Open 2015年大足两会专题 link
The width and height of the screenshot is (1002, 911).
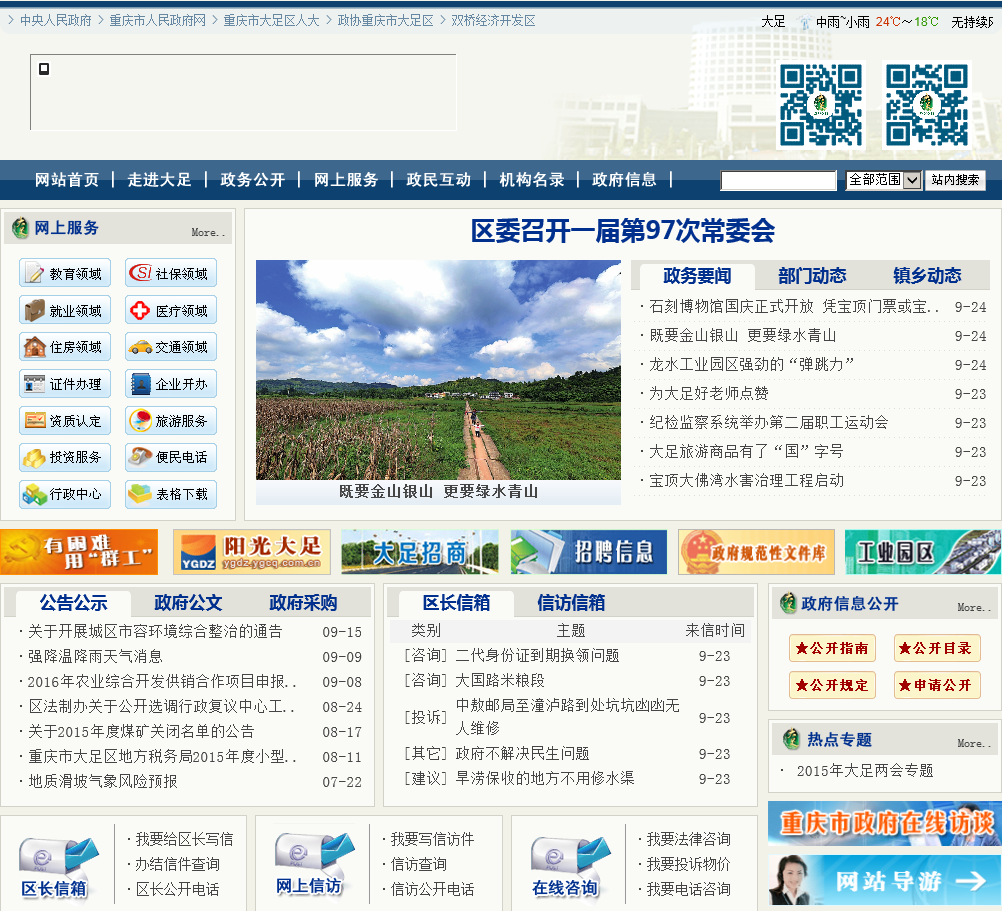tap(865, 770)
